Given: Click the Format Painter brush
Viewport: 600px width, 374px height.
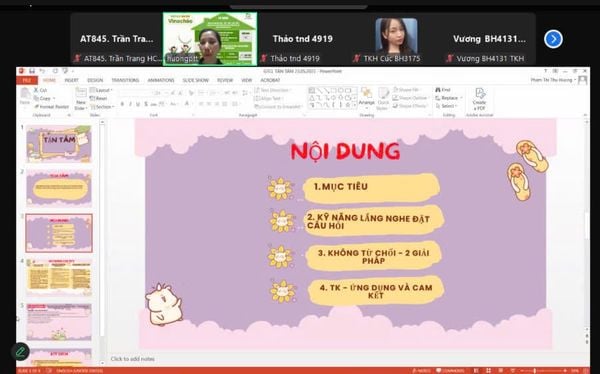Looking at the screenshot, I should pos(51,107).
